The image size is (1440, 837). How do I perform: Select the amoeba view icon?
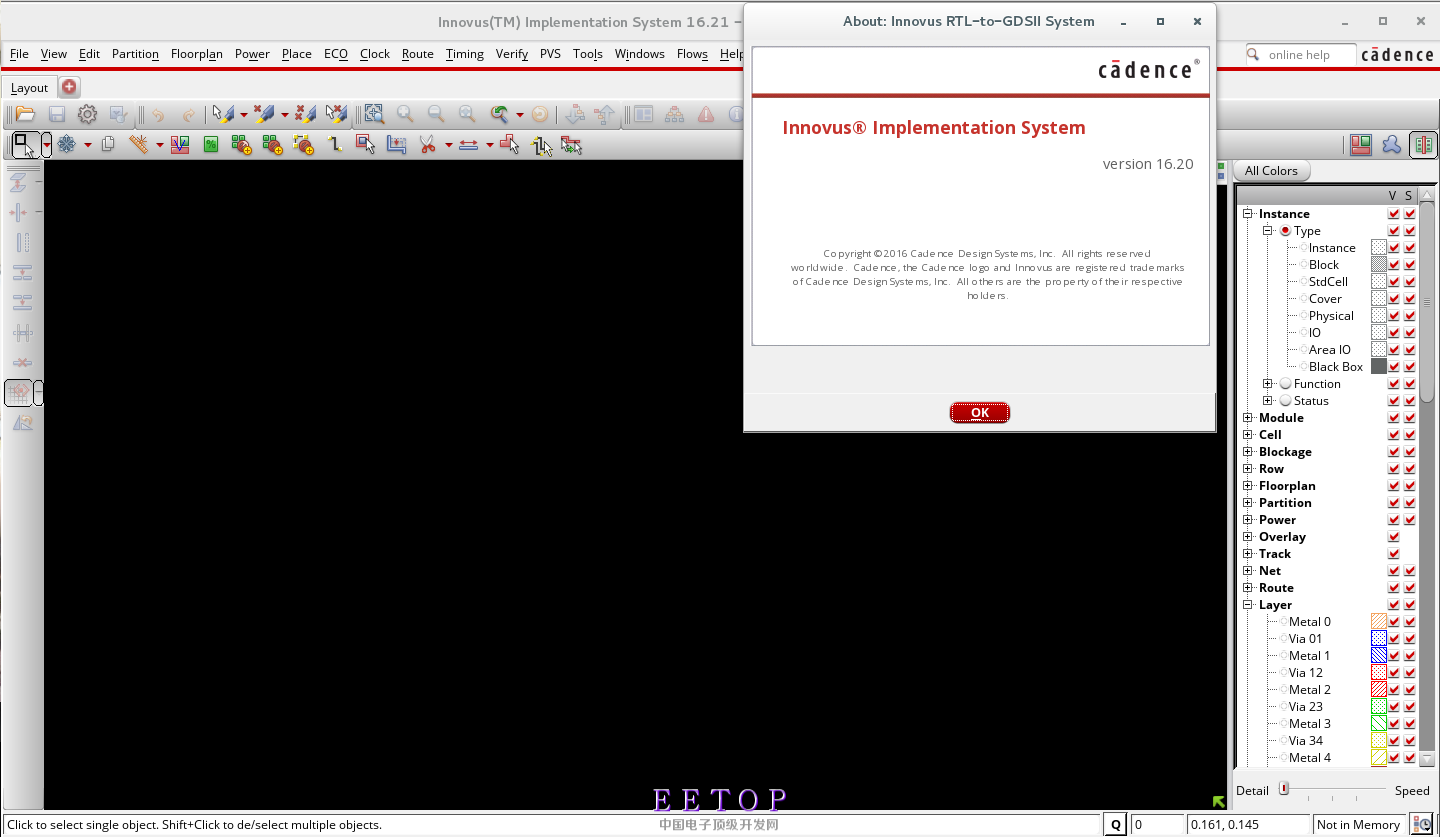click(x=1392, y=145)
